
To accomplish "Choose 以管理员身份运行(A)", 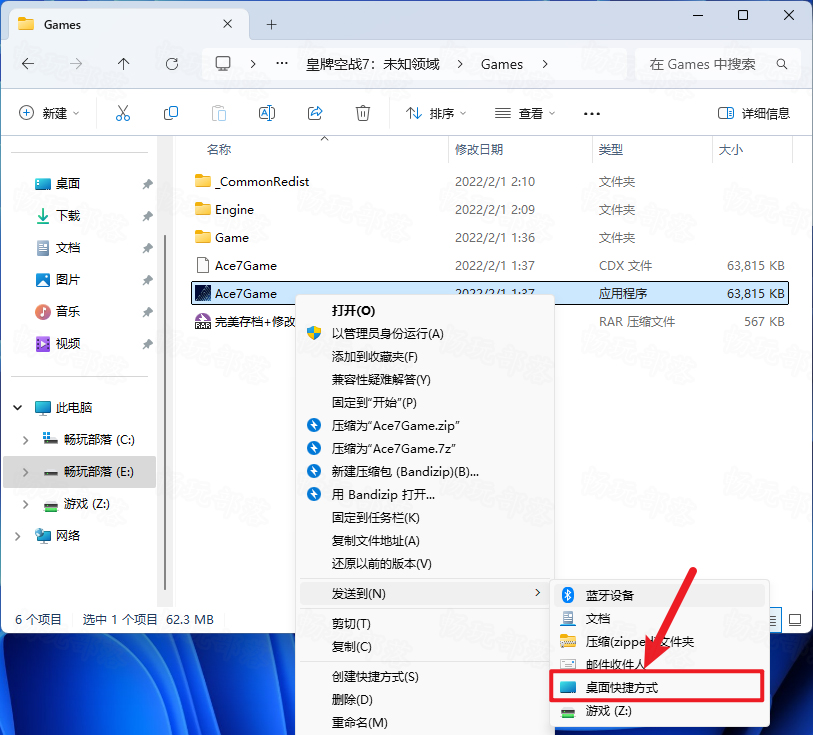I will click(425, 333).
